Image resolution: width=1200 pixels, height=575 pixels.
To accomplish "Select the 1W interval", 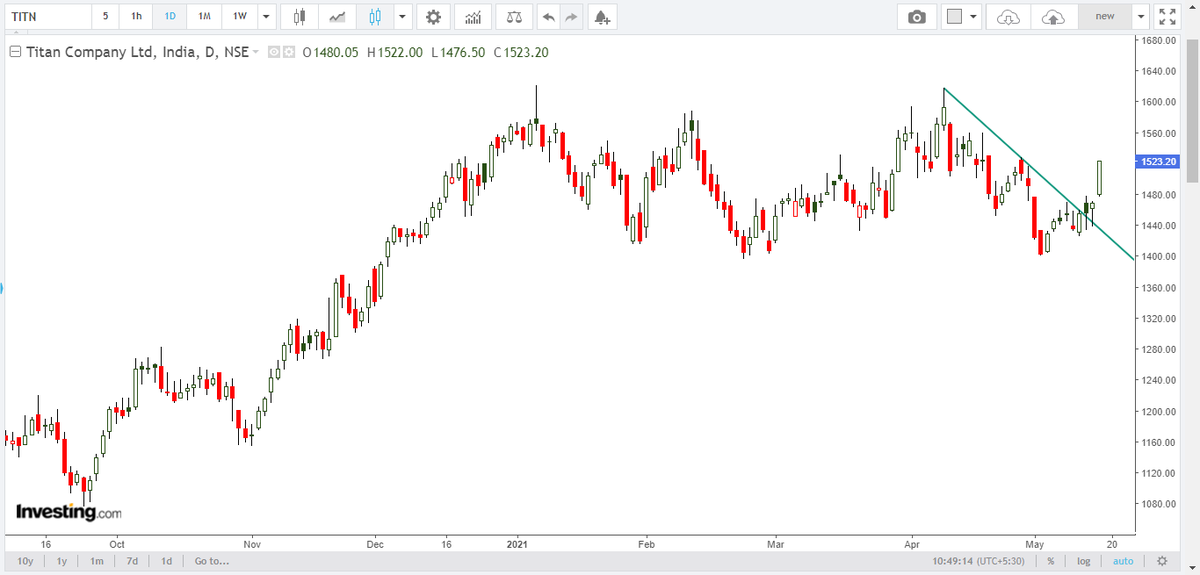I will coord(239,17).
